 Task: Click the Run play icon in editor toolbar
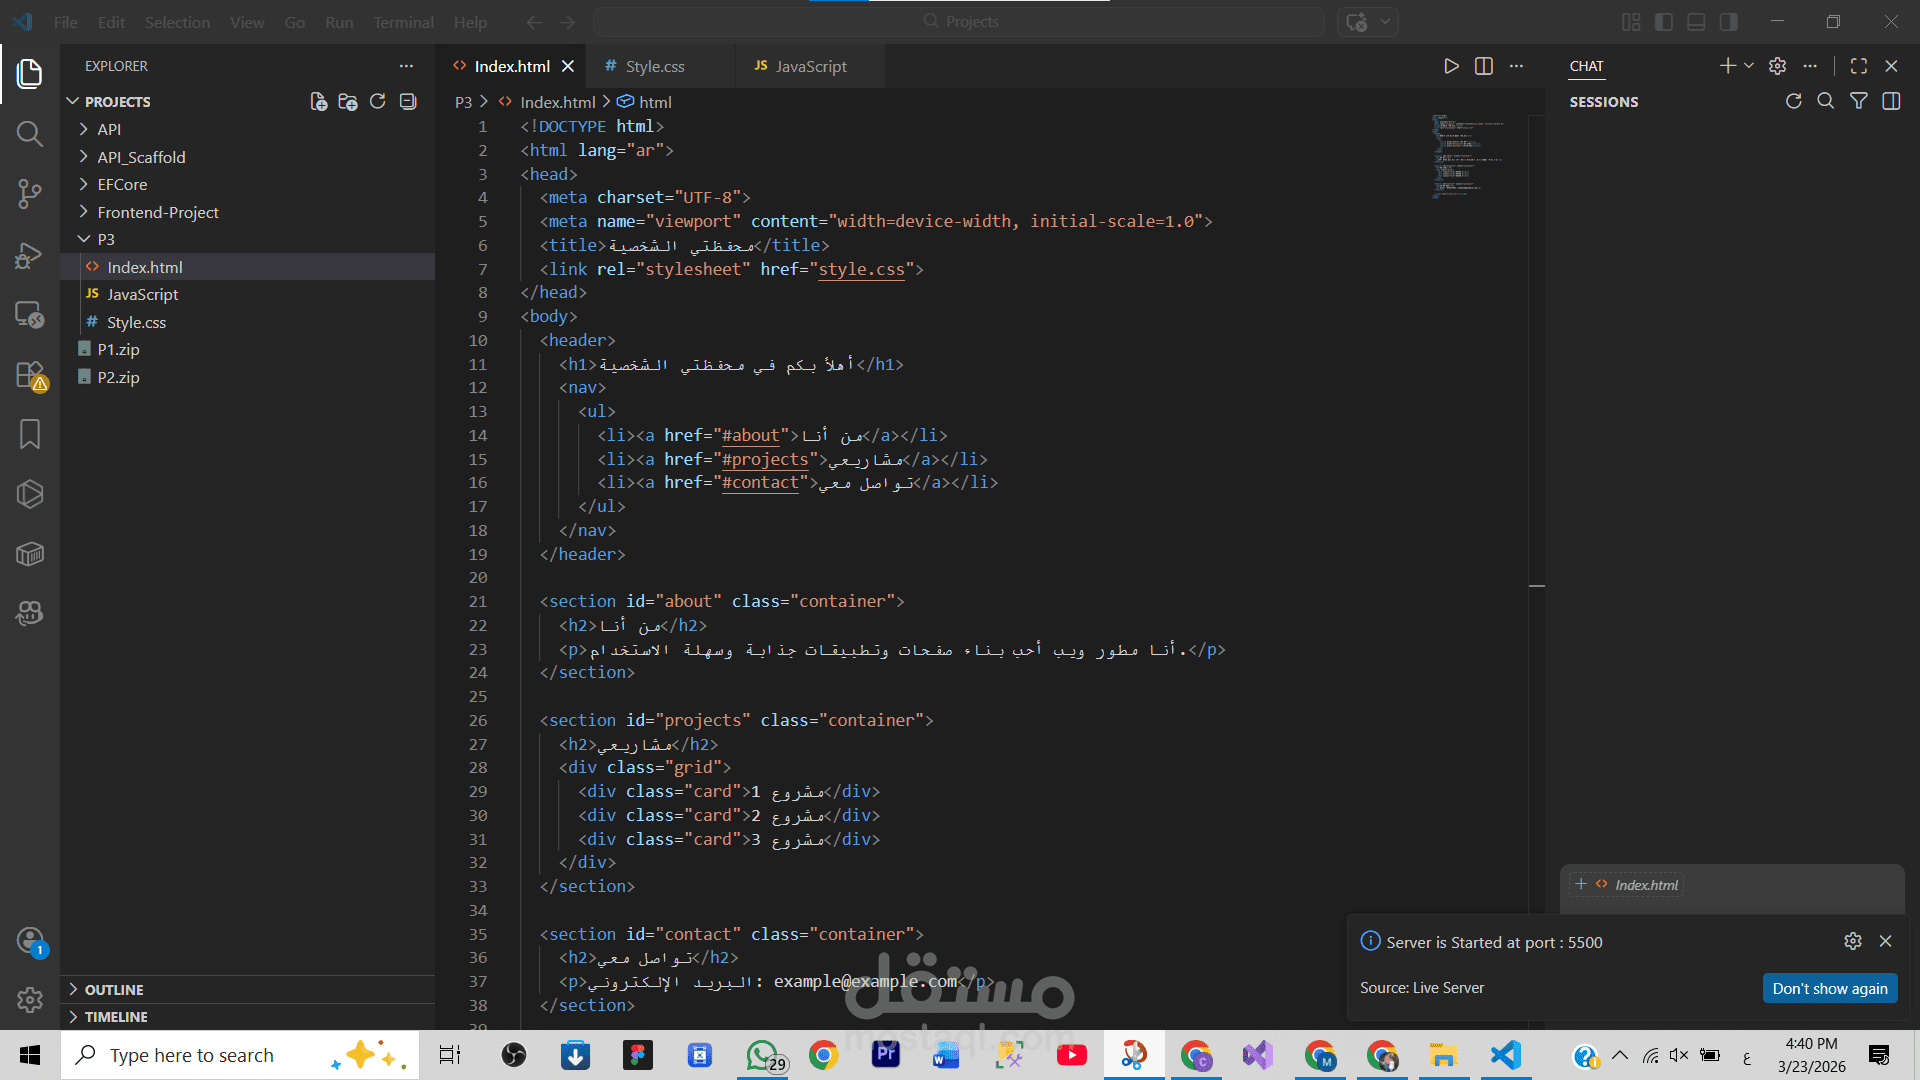coord(1451,66)
